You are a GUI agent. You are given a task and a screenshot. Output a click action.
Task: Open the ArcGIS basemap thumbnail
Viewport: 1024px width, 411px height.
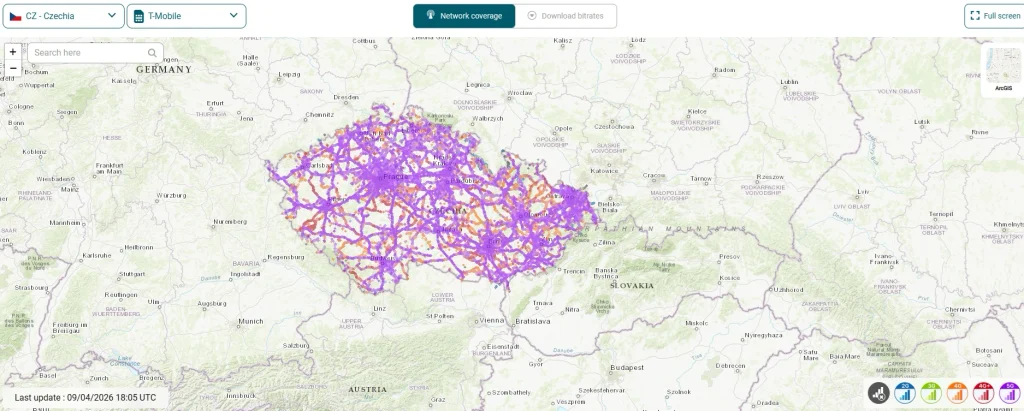(x=1002, y=70)
